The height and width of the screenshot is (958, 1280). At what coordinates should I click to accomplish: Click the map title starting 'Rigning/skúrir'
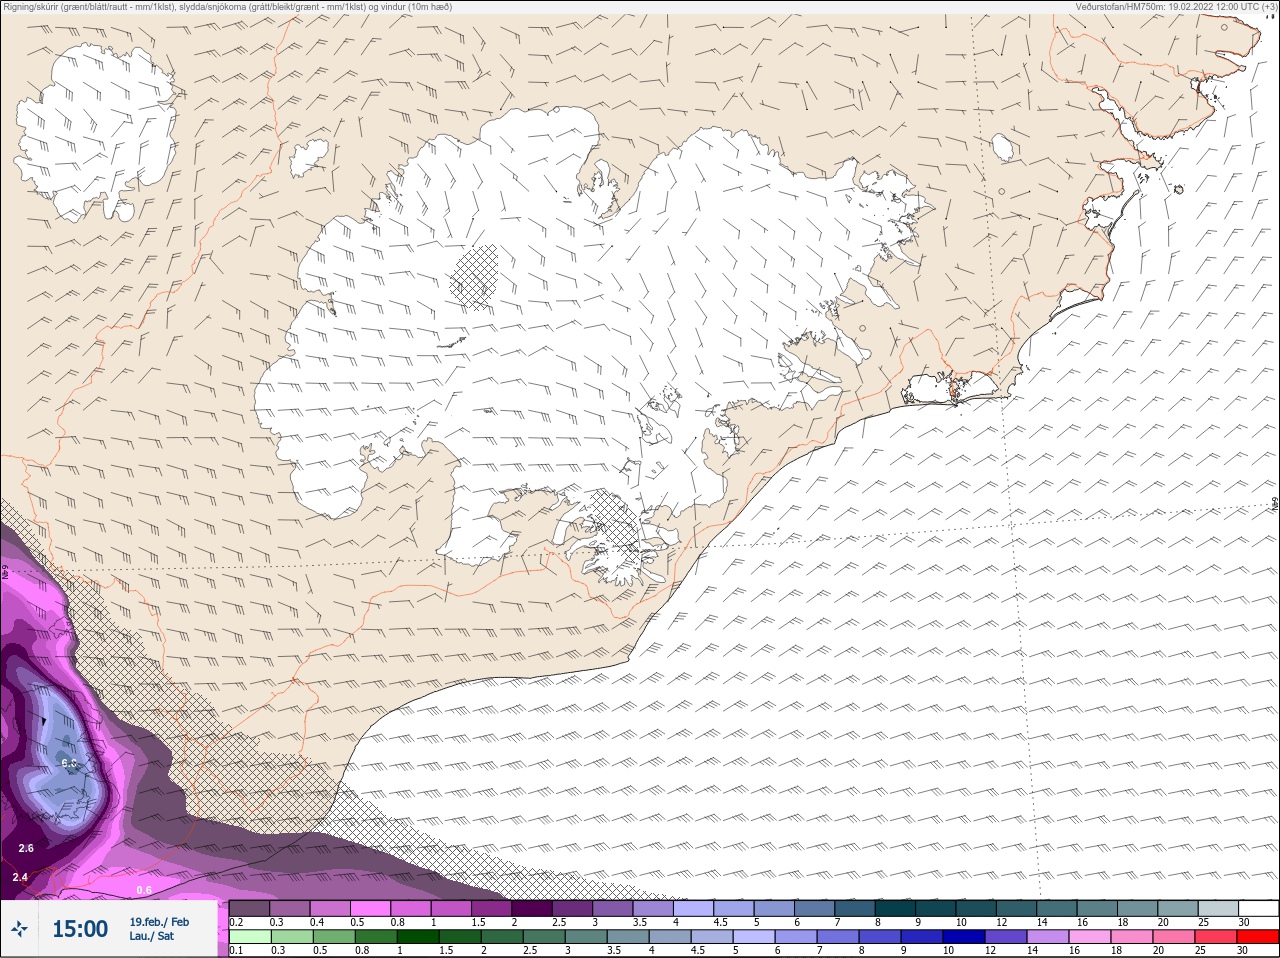click(228, 6)
